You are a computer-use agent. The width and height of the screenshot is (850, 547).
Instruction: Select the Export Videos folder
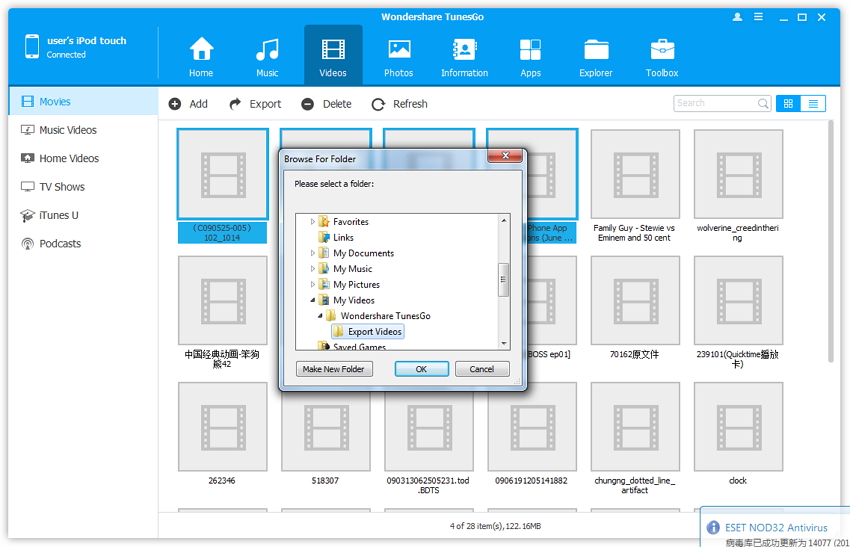[374, 332]
